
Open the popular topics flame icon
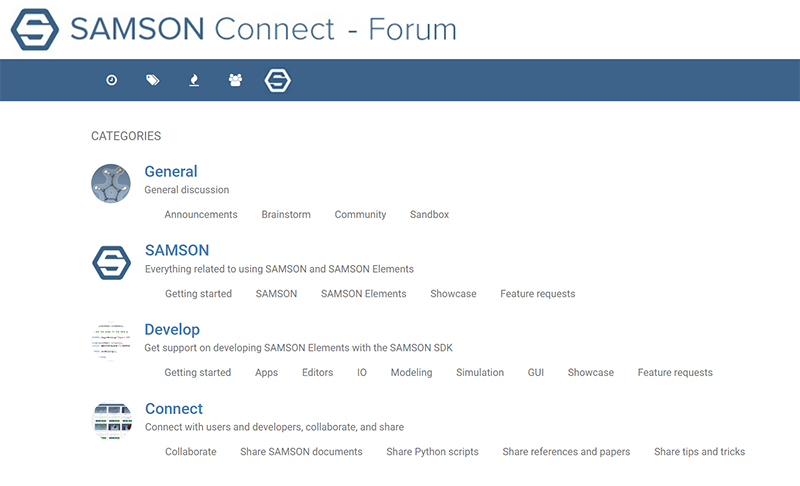(x=194, y=80)
